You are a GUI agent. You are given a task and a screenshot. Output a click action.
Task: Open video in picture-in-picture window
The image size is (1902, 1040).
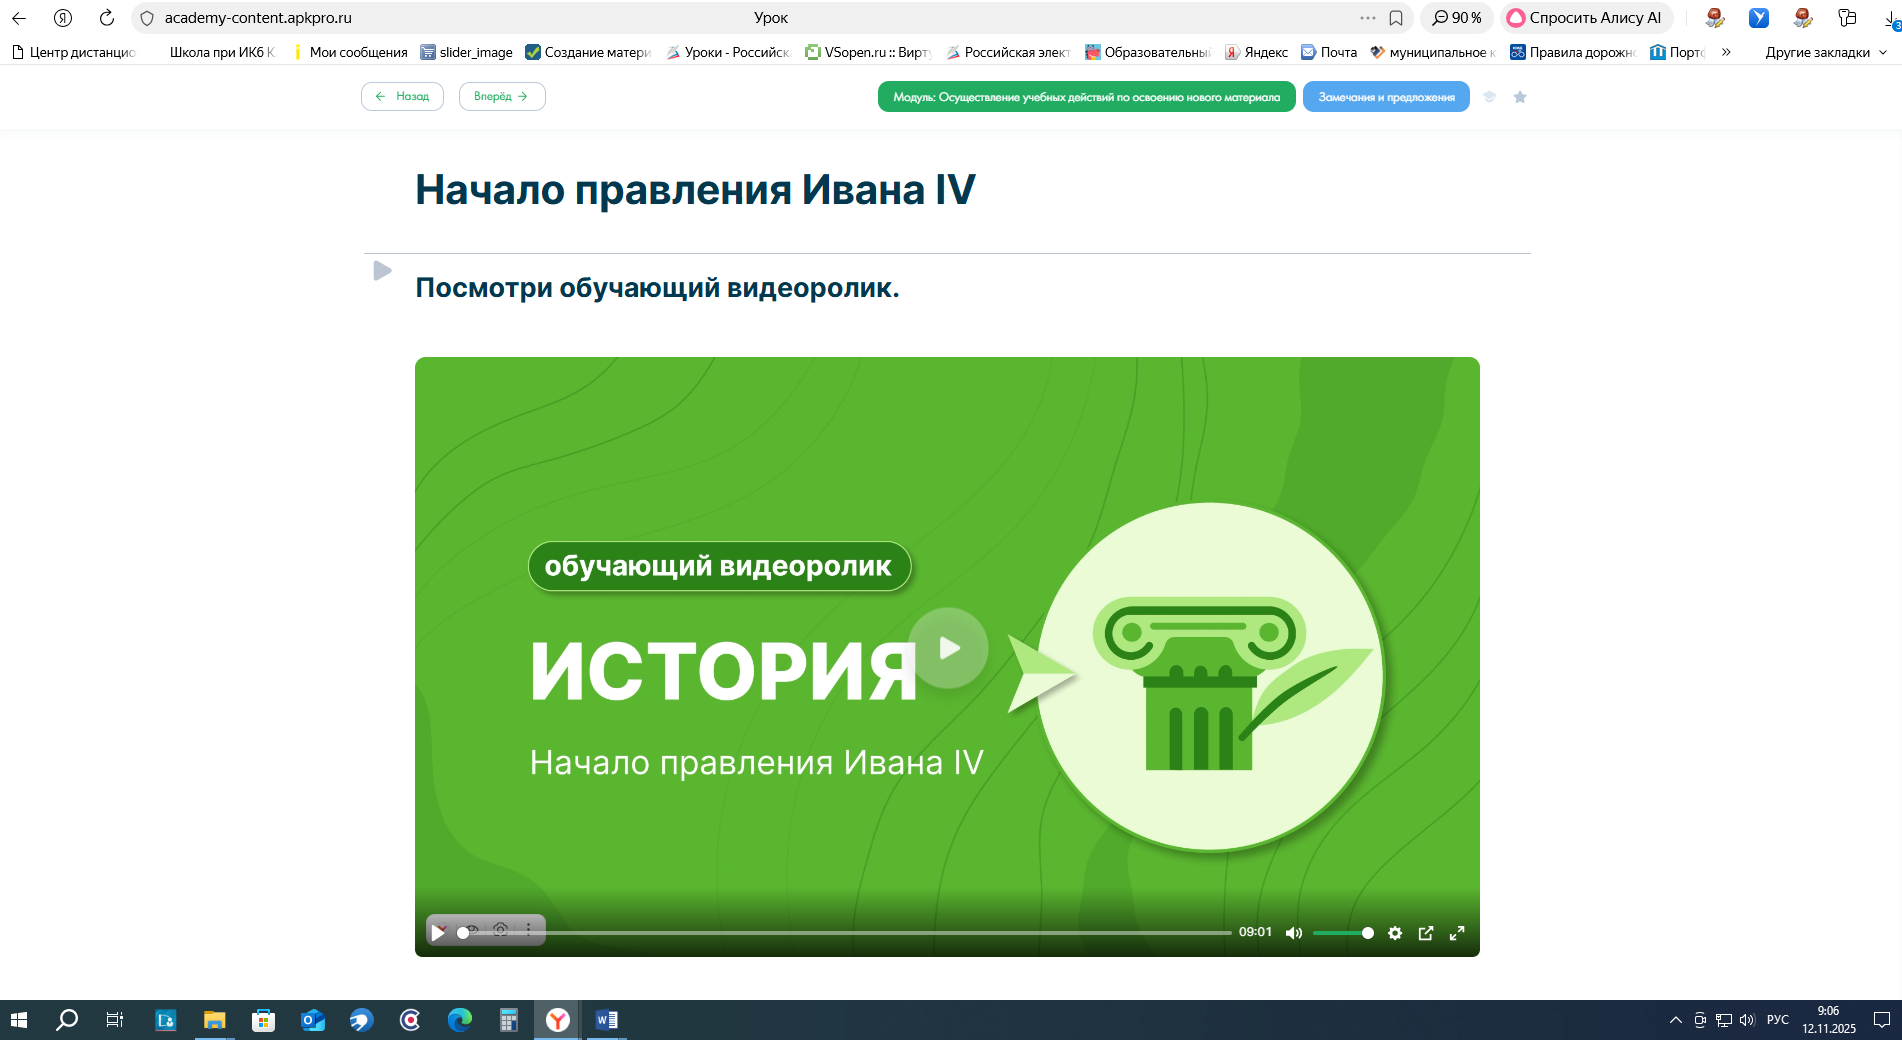tap(1426, 933)
